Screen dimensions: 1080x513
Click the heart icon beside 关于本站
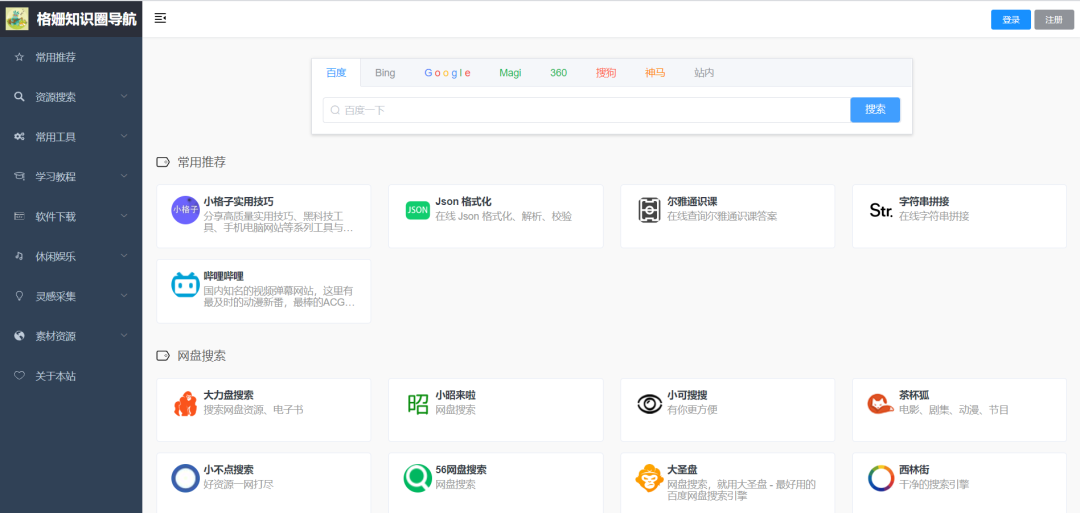pos(19,376)
